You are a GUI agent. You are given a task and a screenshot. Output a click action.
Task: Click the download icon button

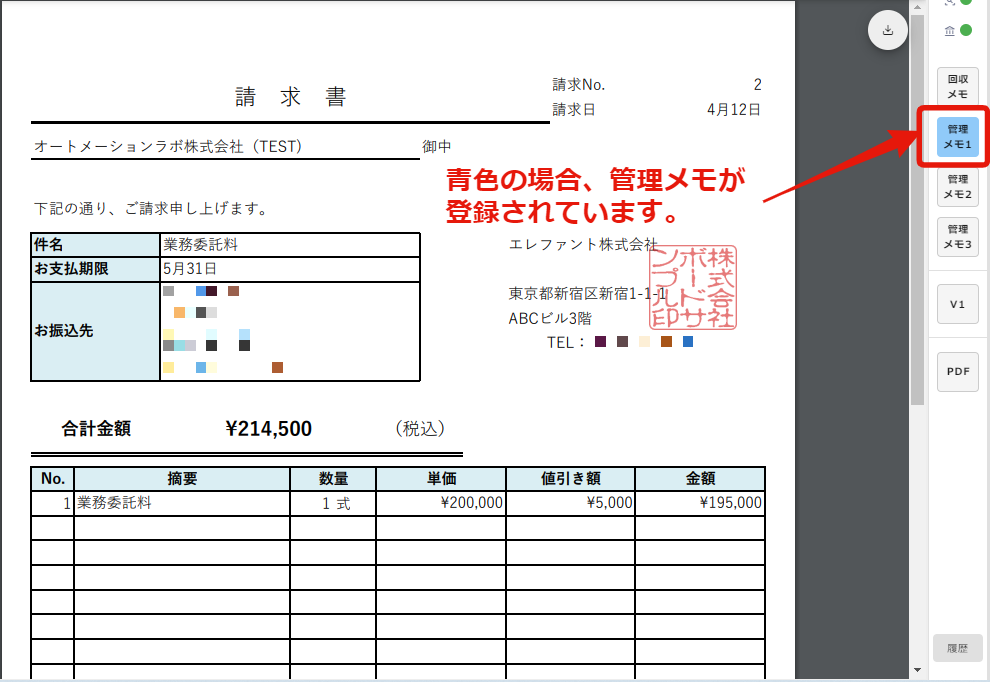tap(888, 30)
